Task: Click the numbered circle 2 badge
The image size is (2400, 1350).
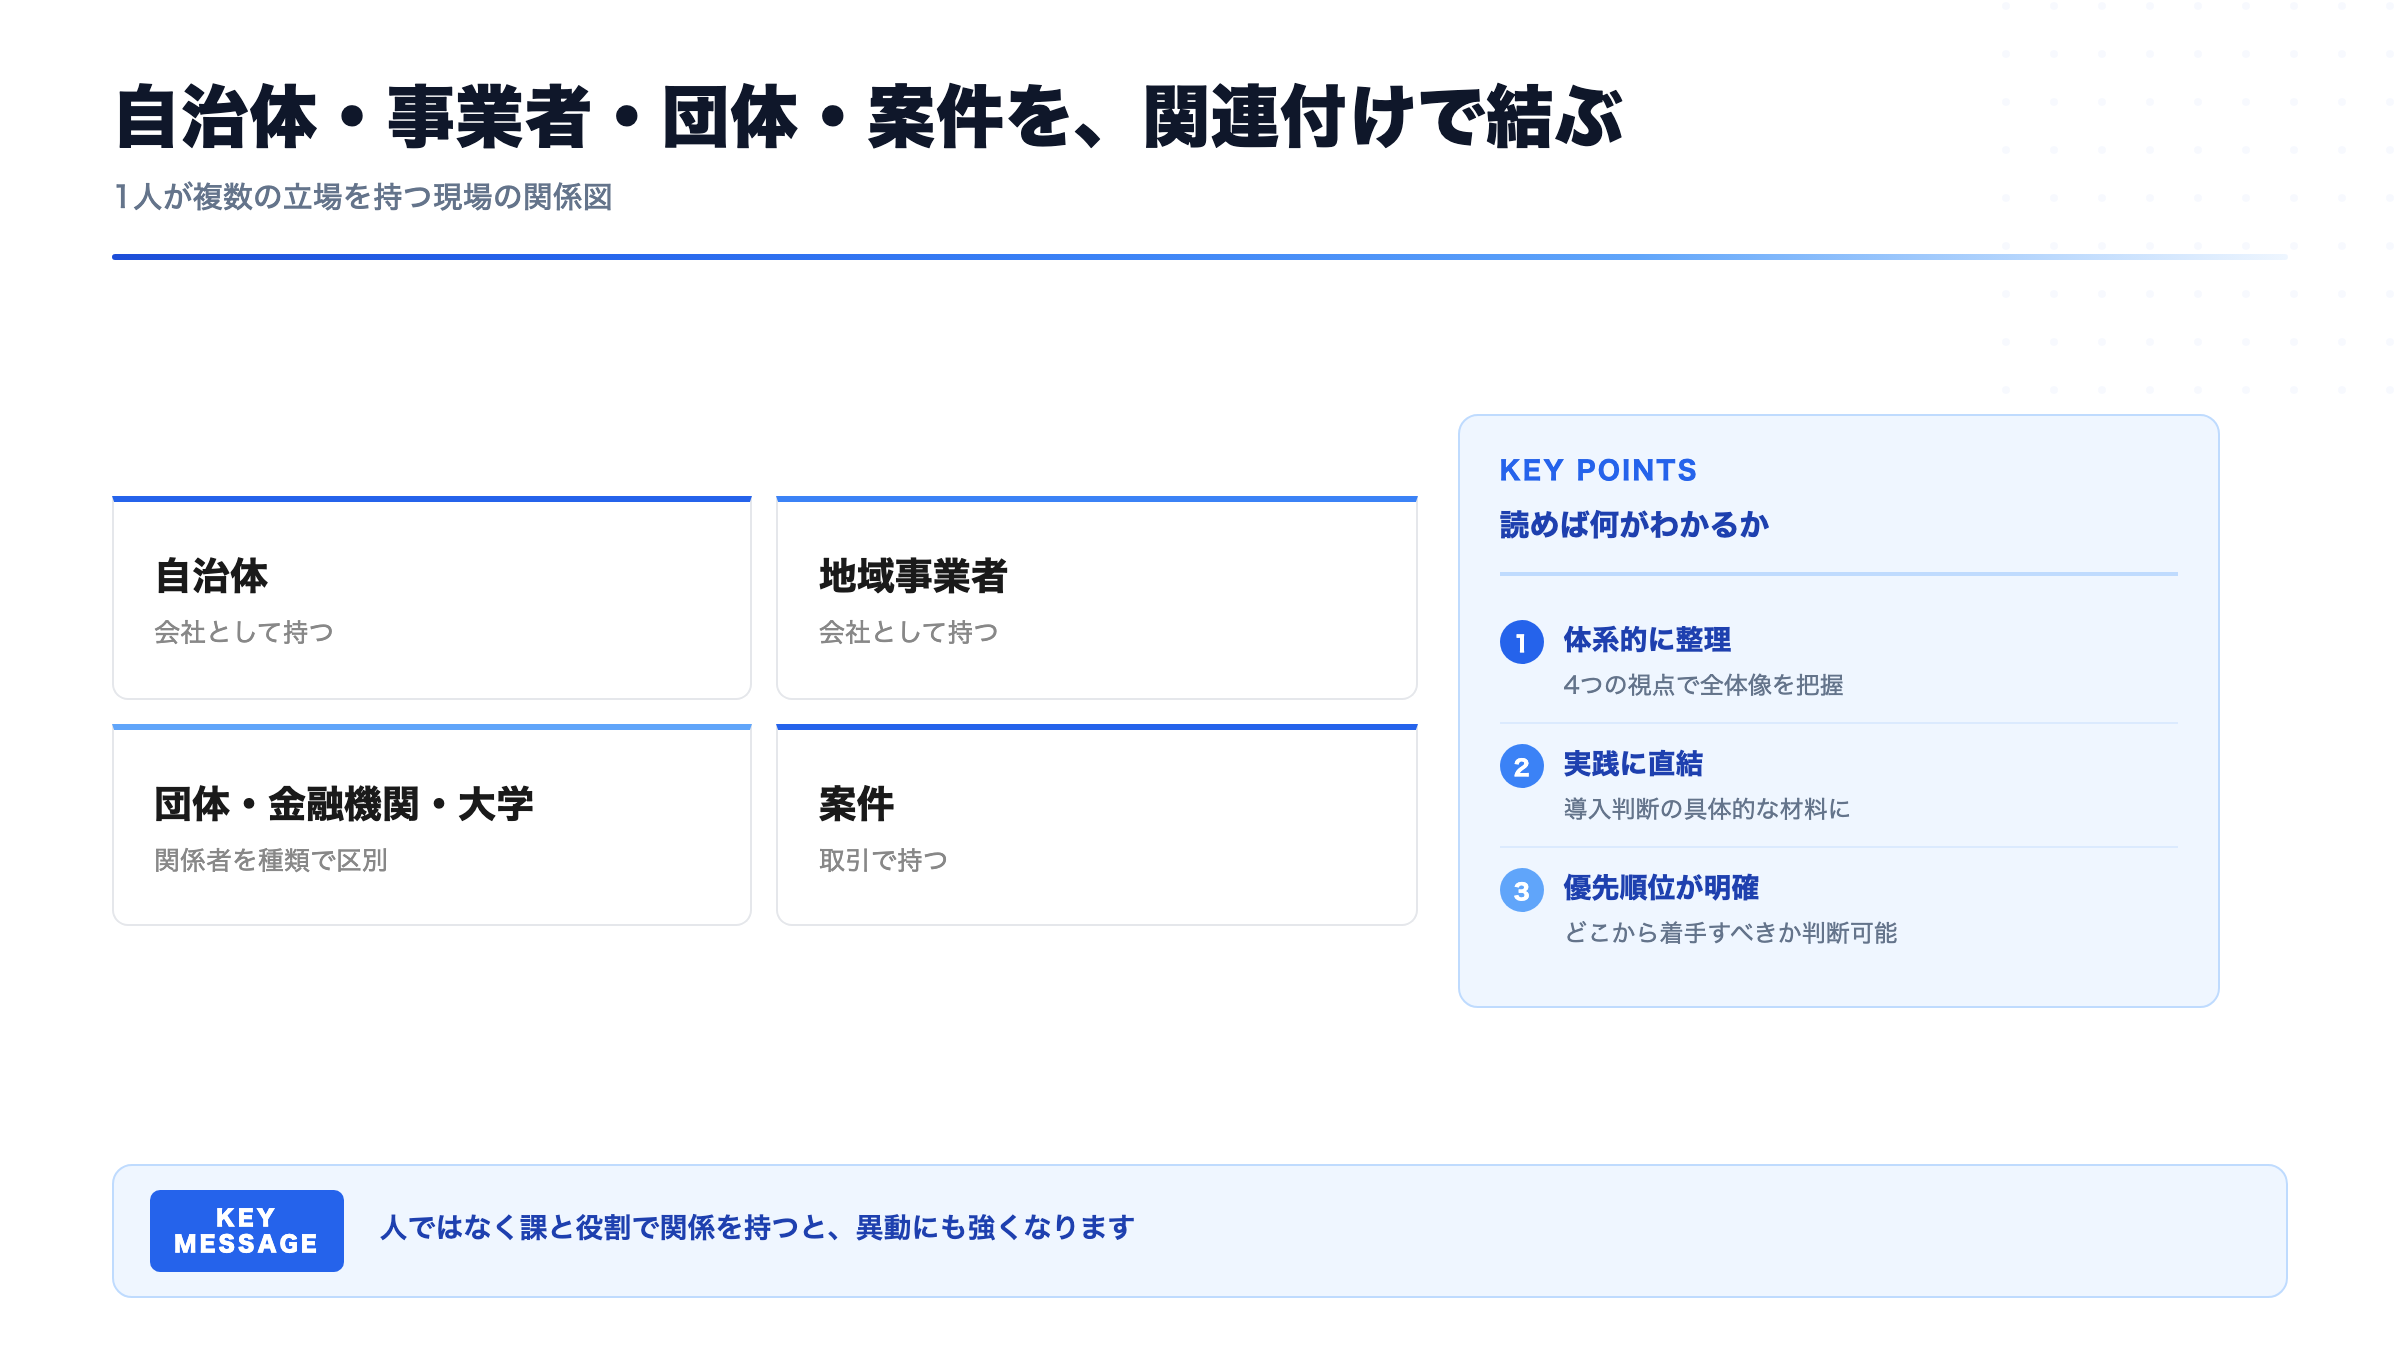Action: click(1521, 766)
